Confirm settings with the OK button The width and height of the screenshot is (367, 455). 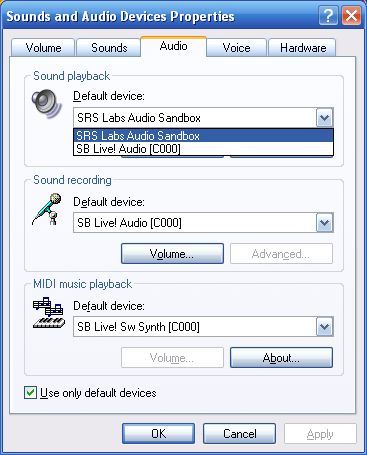click(x=158, y=434)
